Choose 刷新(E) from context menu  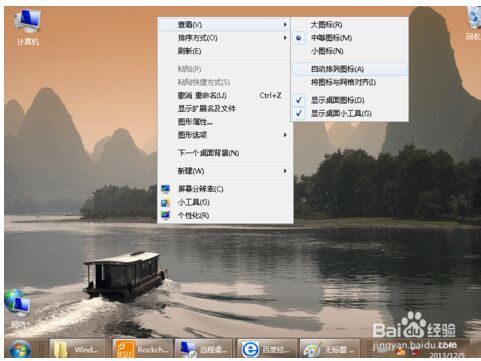(x=225, y=51)
